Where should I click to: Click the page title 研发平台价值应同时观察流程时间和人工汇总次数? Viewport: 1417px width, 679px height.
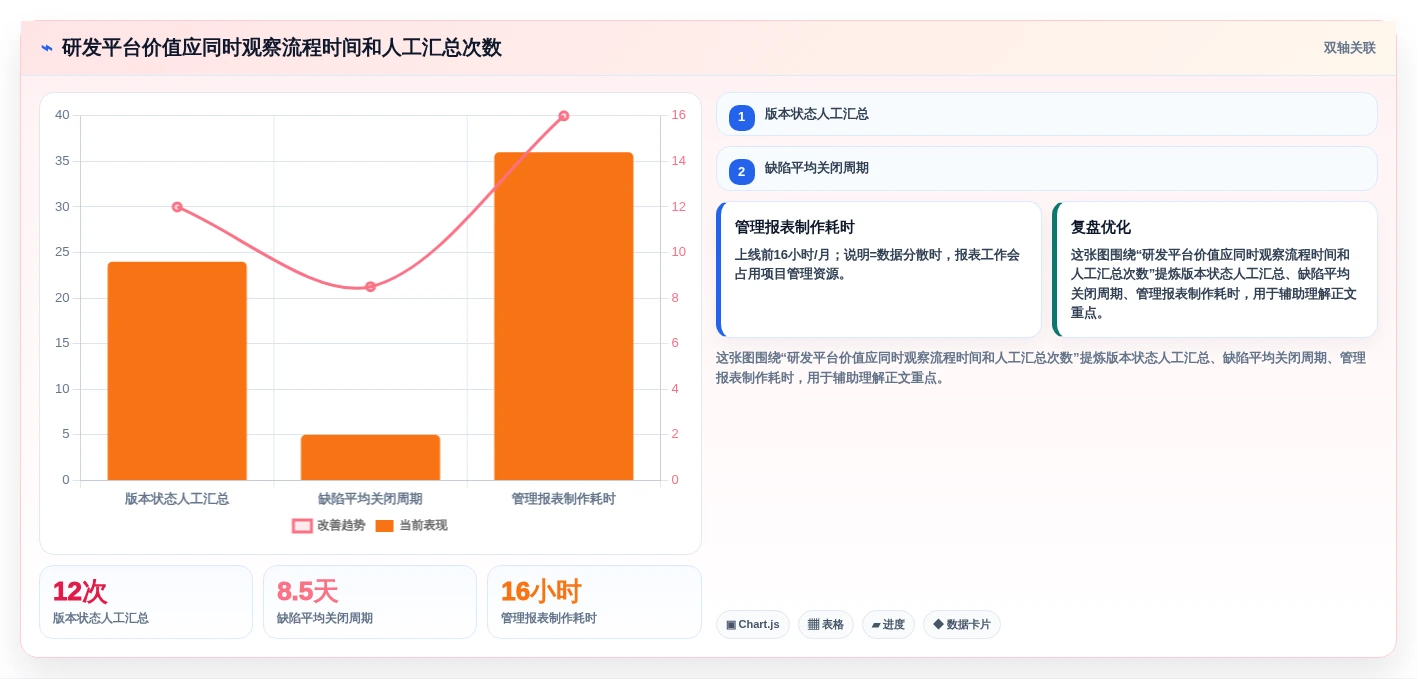[282, 48]
